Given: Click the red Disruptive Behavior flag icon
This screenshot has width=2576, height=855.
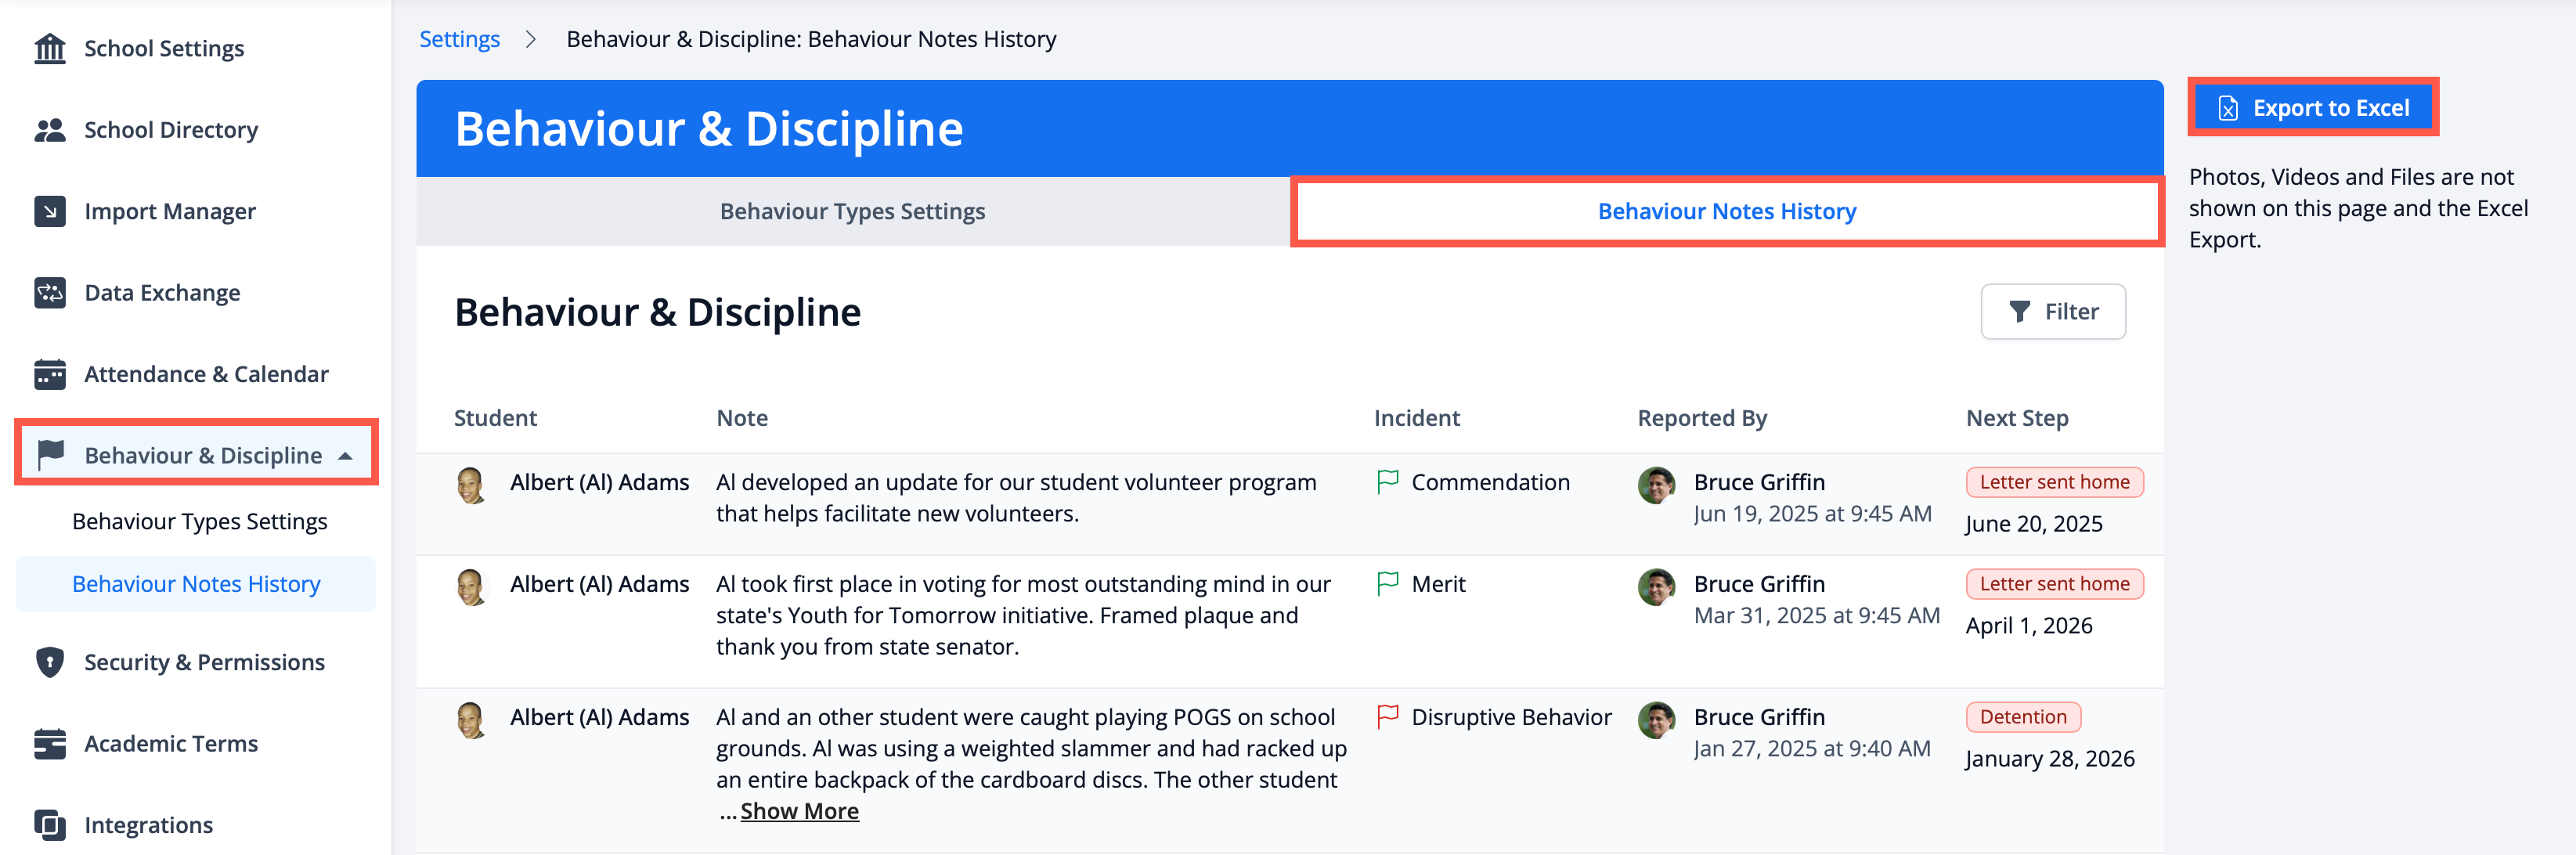Looking at the screenshot, I should pyautogui.click(x=1387, y=717).
